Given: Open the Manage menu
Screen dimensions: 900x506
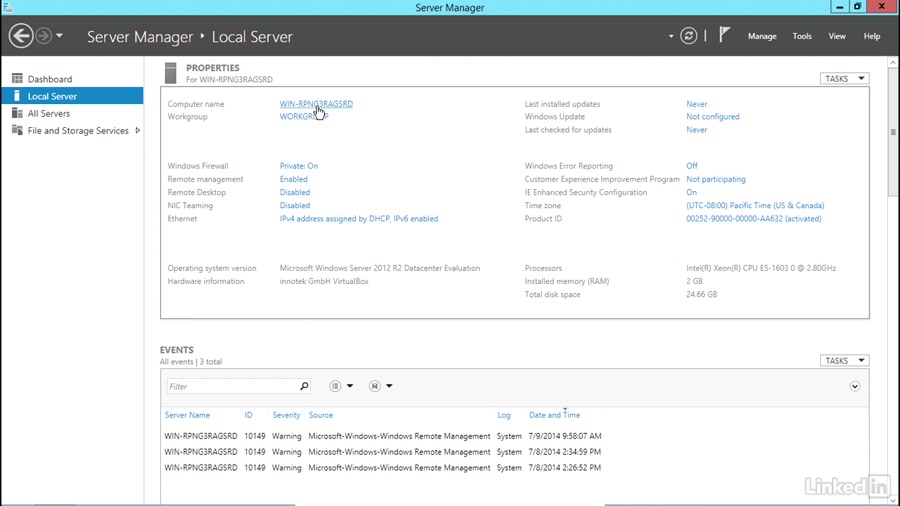Looking at the screenshot, I should coord(762,36).
